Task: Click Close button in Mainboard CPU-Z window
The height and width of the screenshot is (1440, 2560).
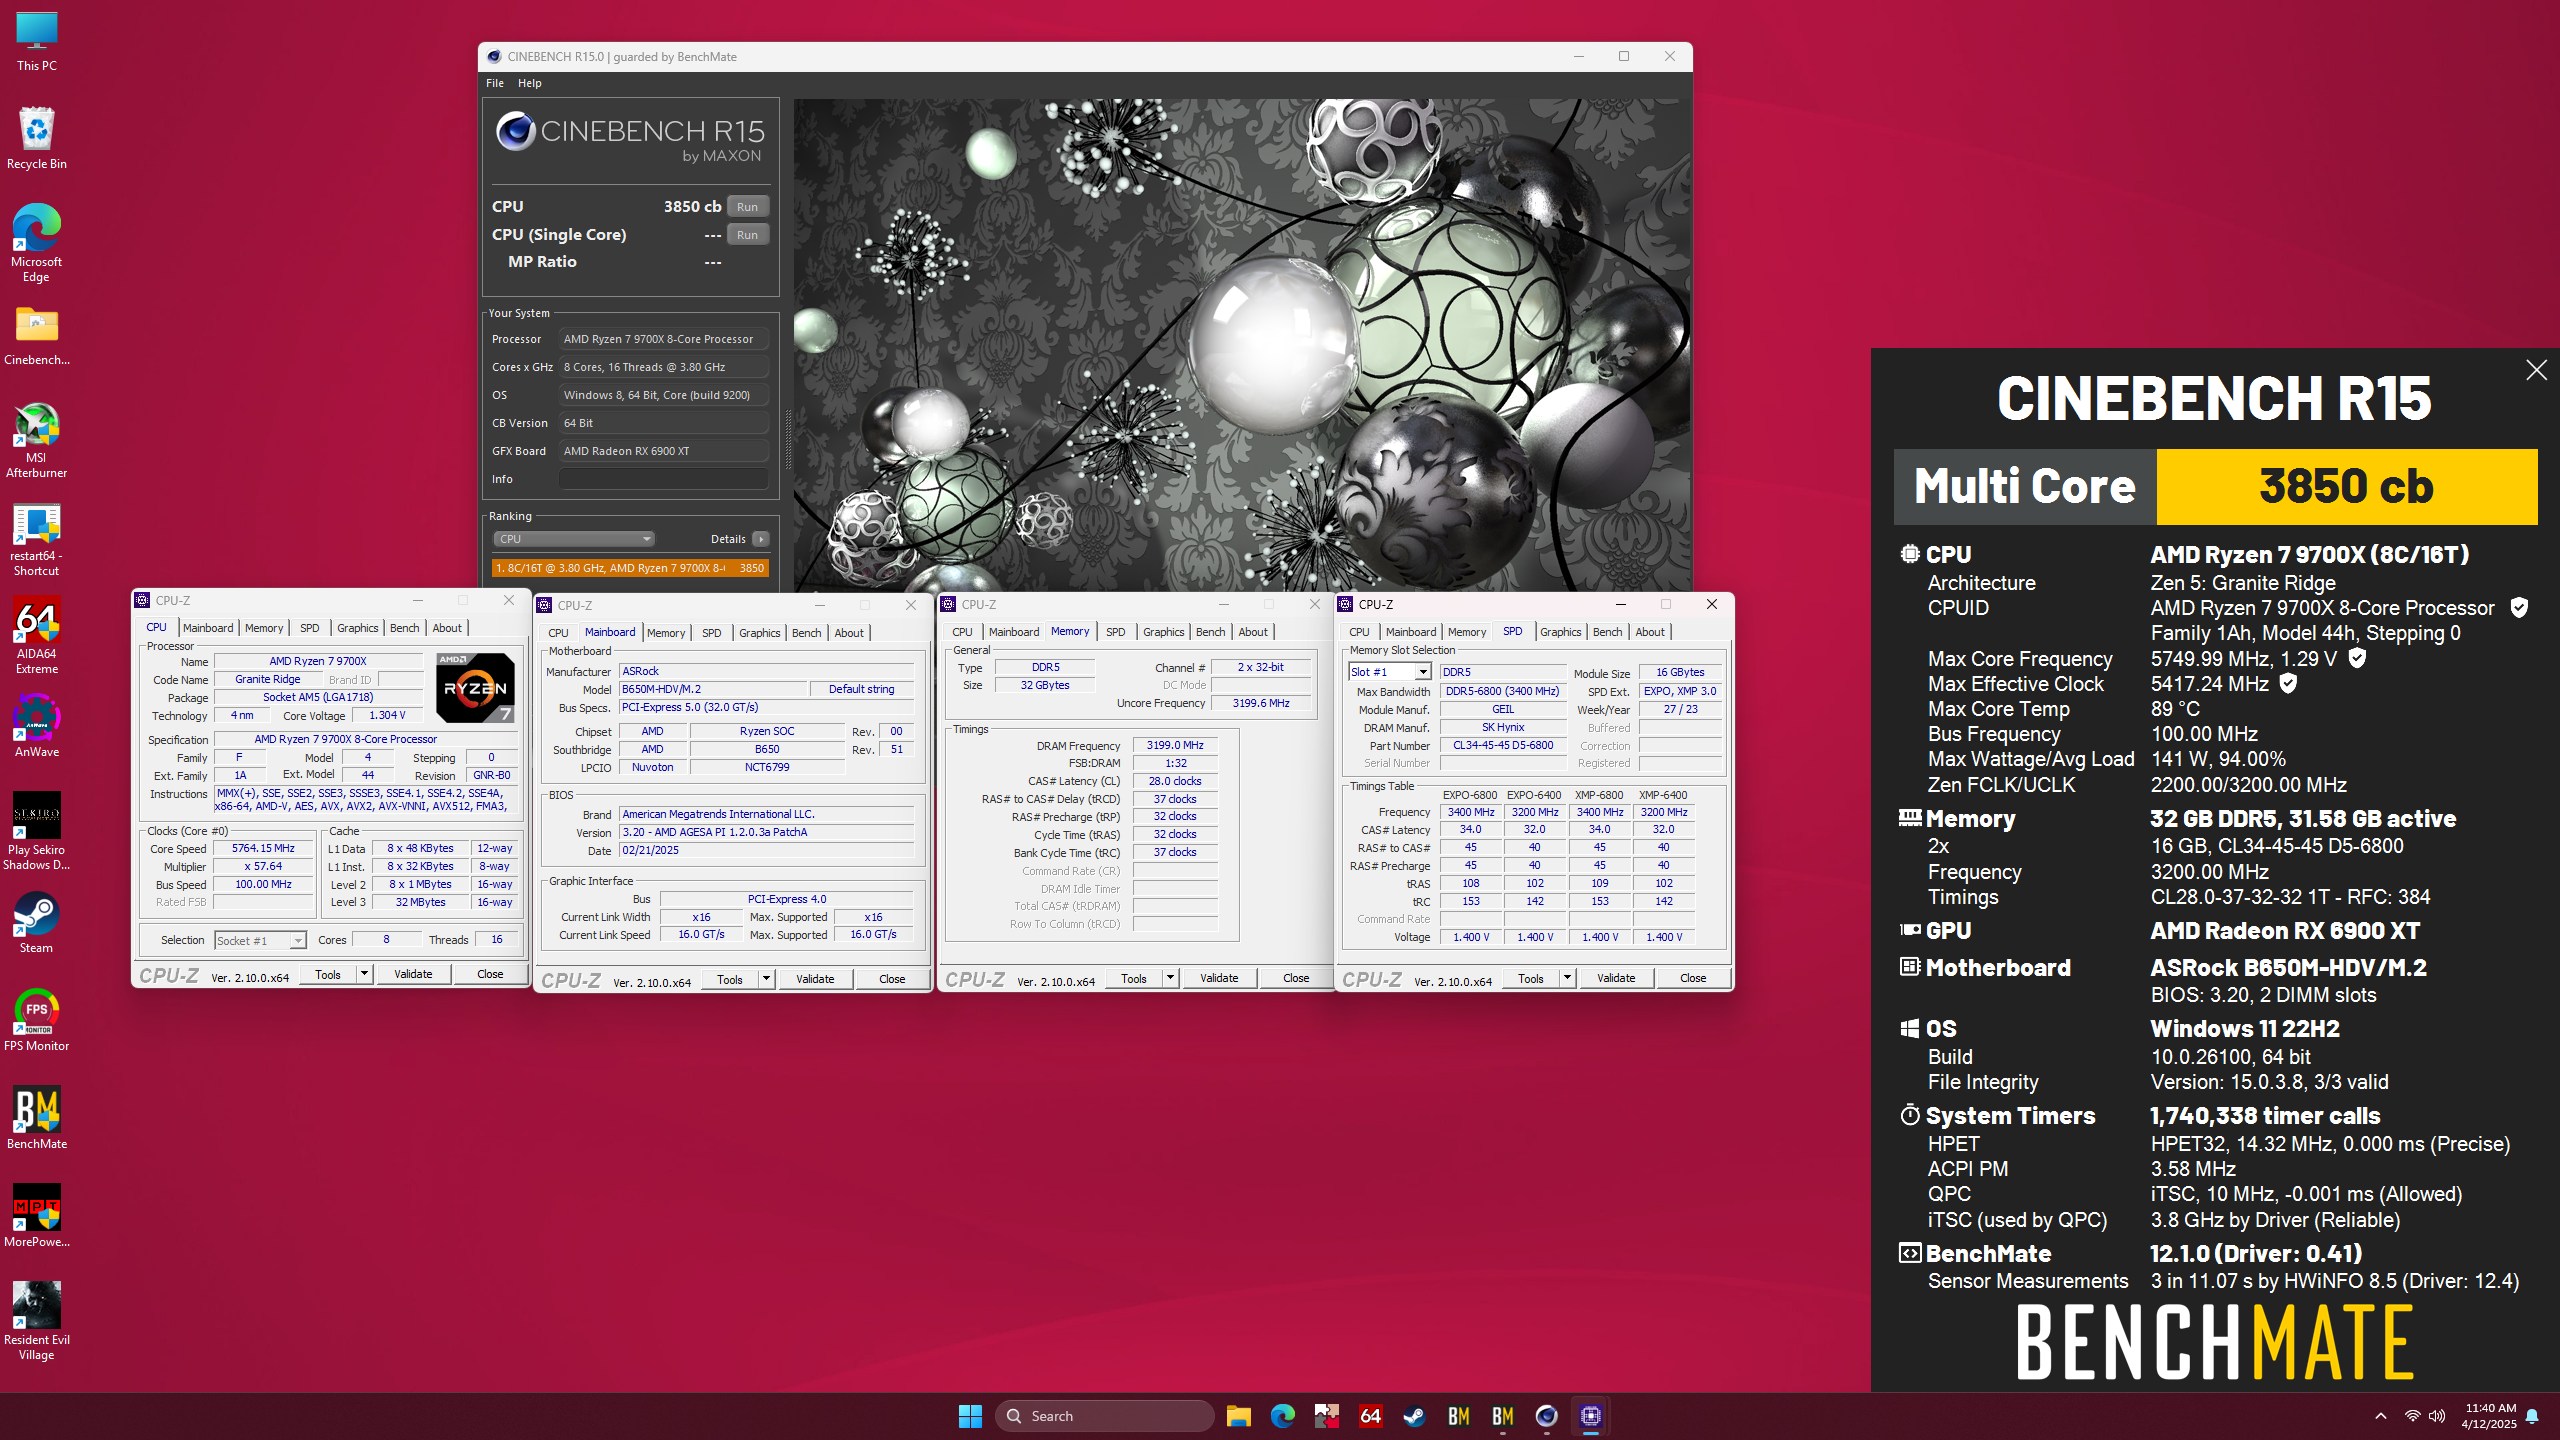Action: (892, 979)
